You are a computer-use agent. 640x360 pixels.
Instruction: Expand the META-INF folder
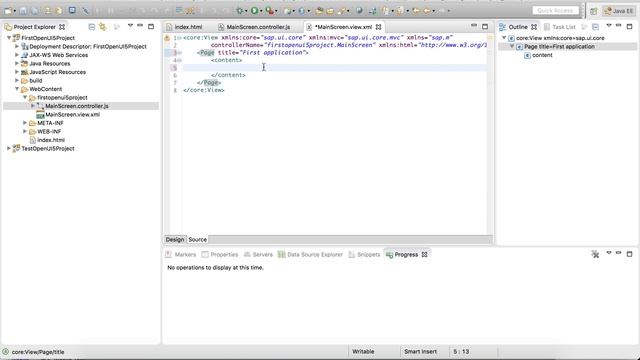(25, 123)
